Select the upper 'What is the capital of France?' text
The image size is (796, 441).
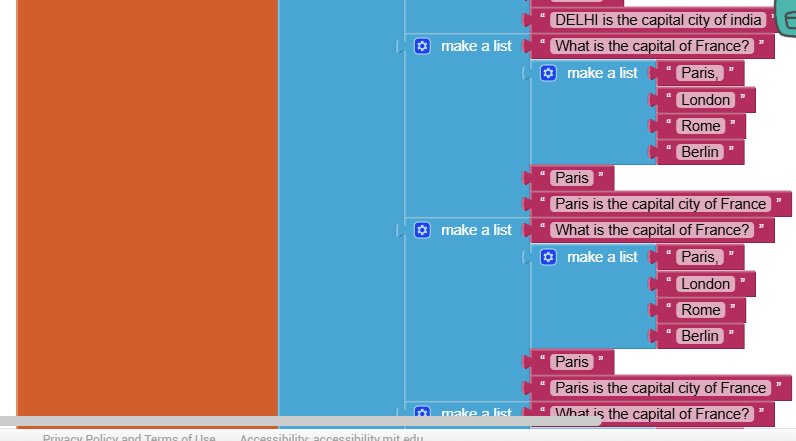(x=652, y=46)
